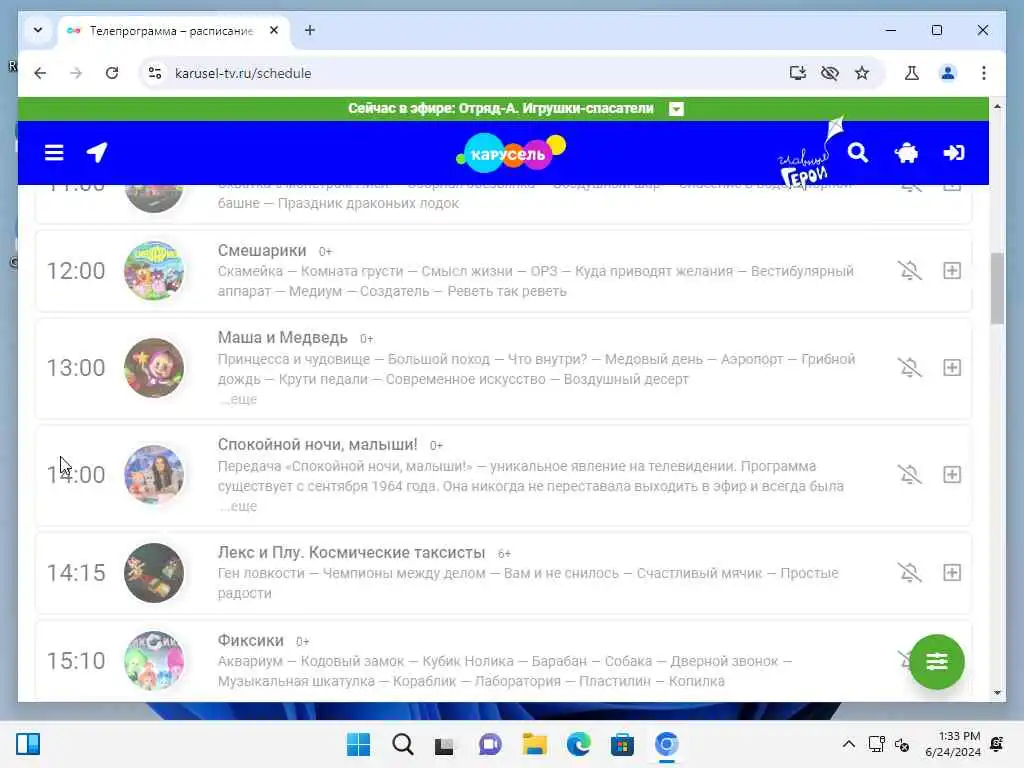Open Лекс и Плу. Космические таксисты link
The image size is (1024, 768).
[x=351, y=552]
